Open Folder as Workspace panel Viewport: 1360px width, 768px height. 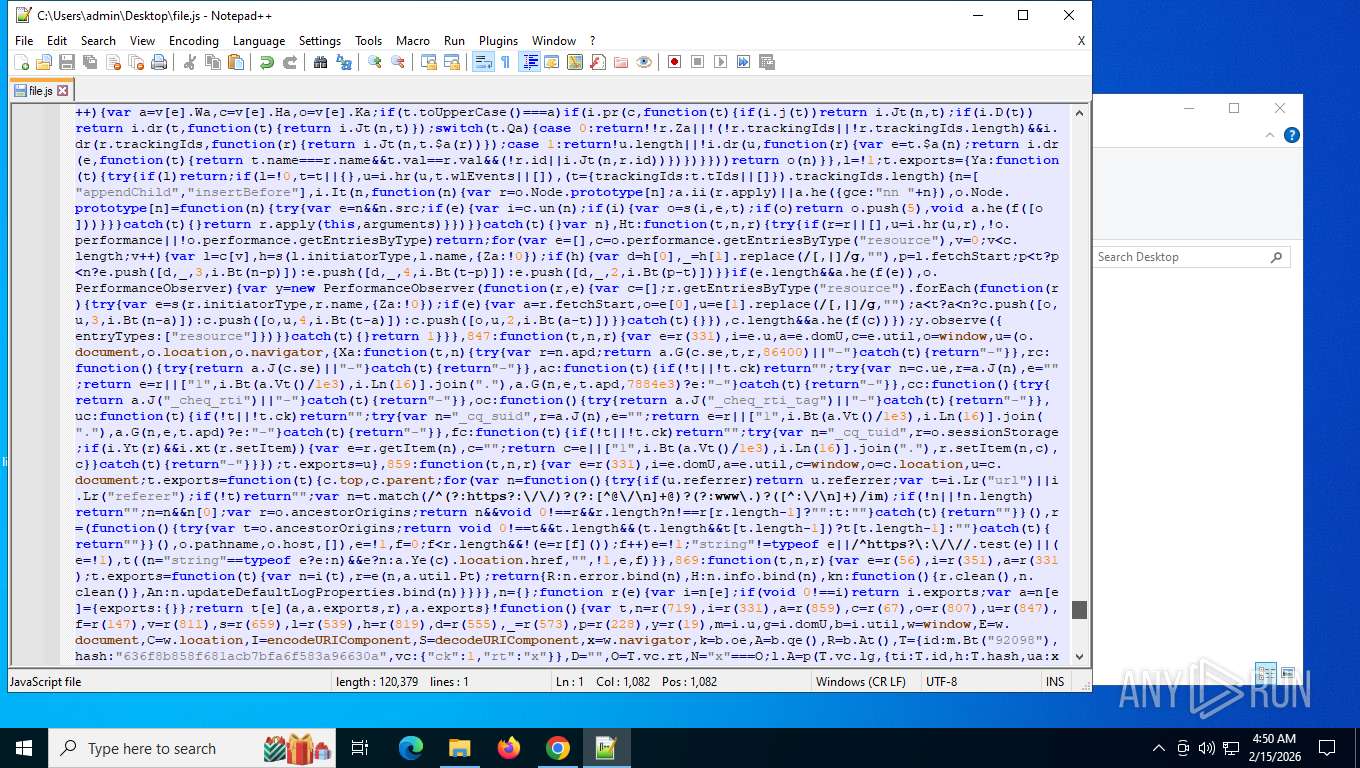[620, 62]
